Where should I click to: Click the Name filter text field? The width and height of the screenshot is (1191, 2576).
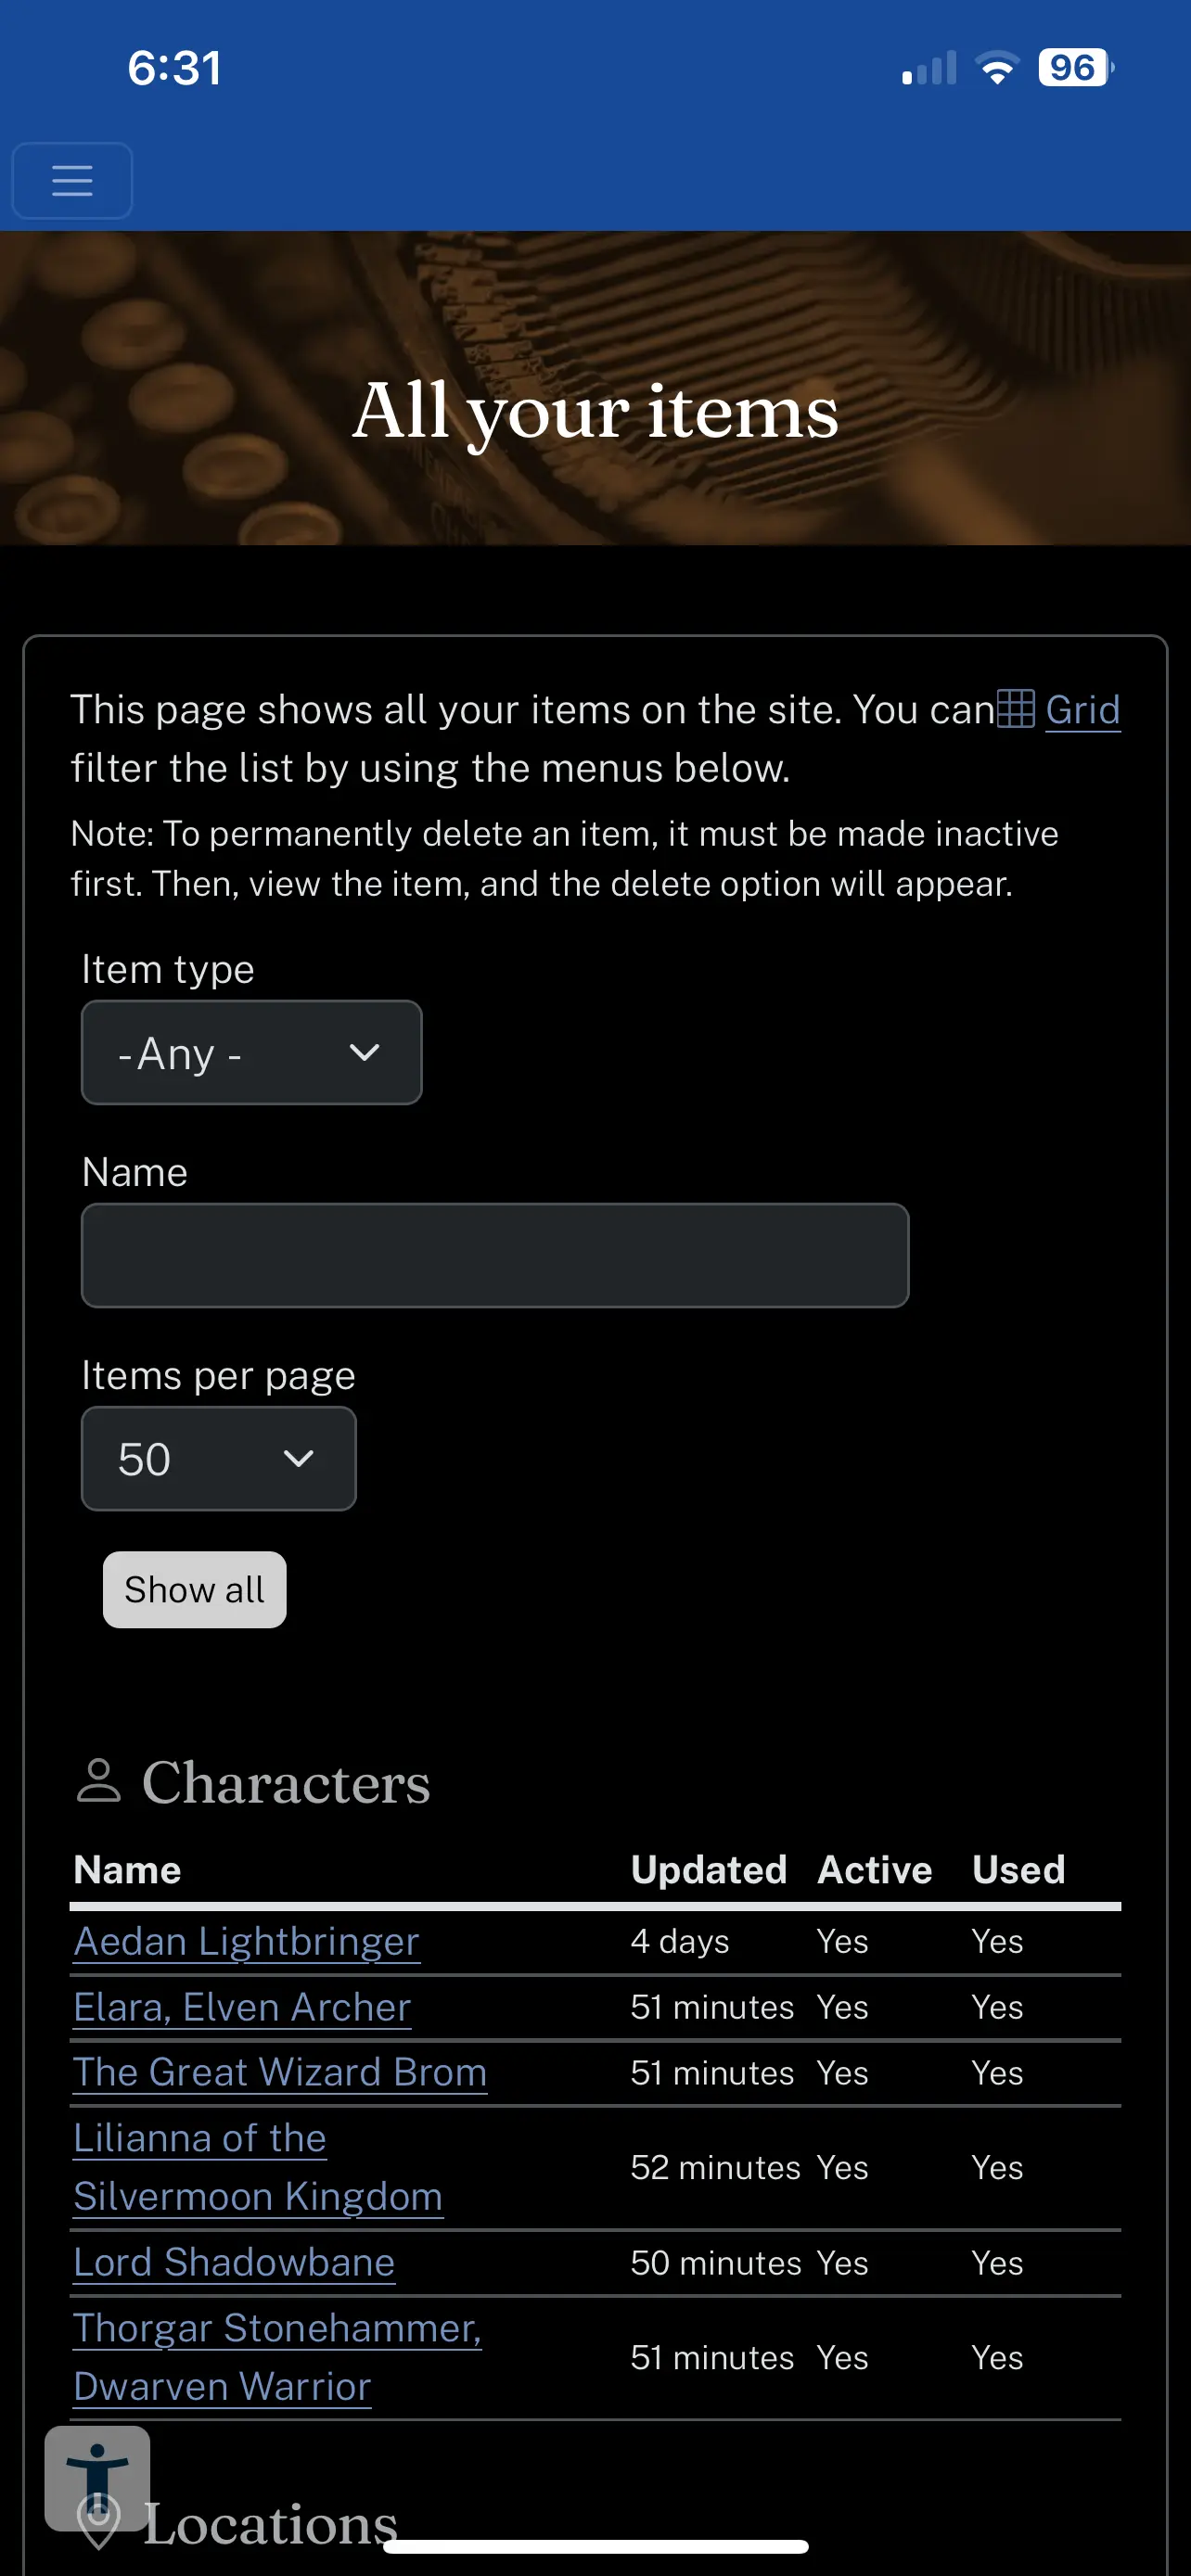[495, 1256]
